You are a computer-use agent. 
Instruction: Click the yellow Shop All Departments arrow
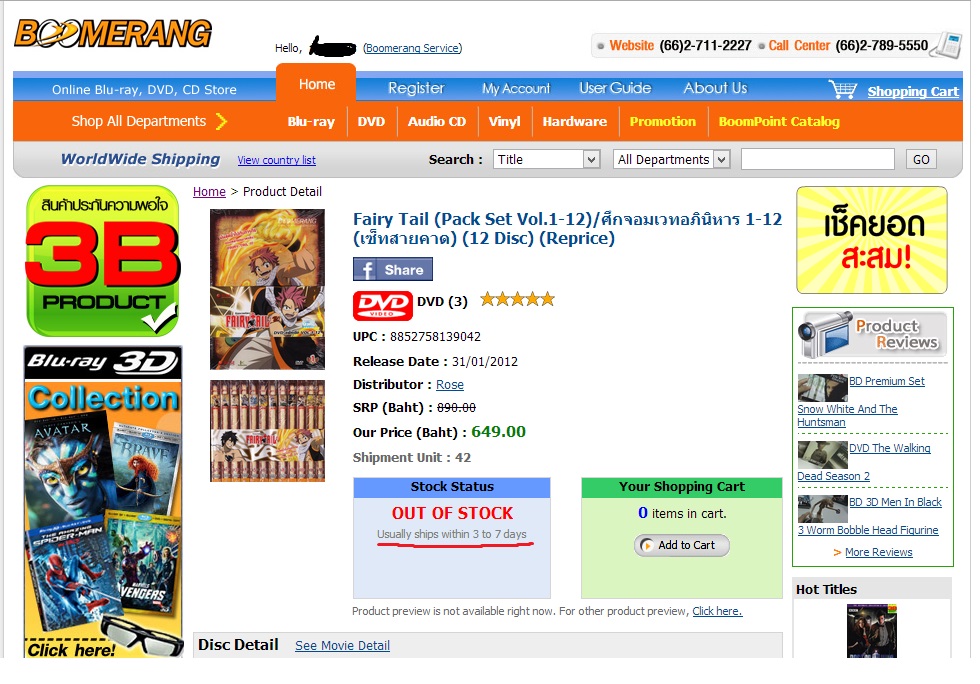click(221, 121)
